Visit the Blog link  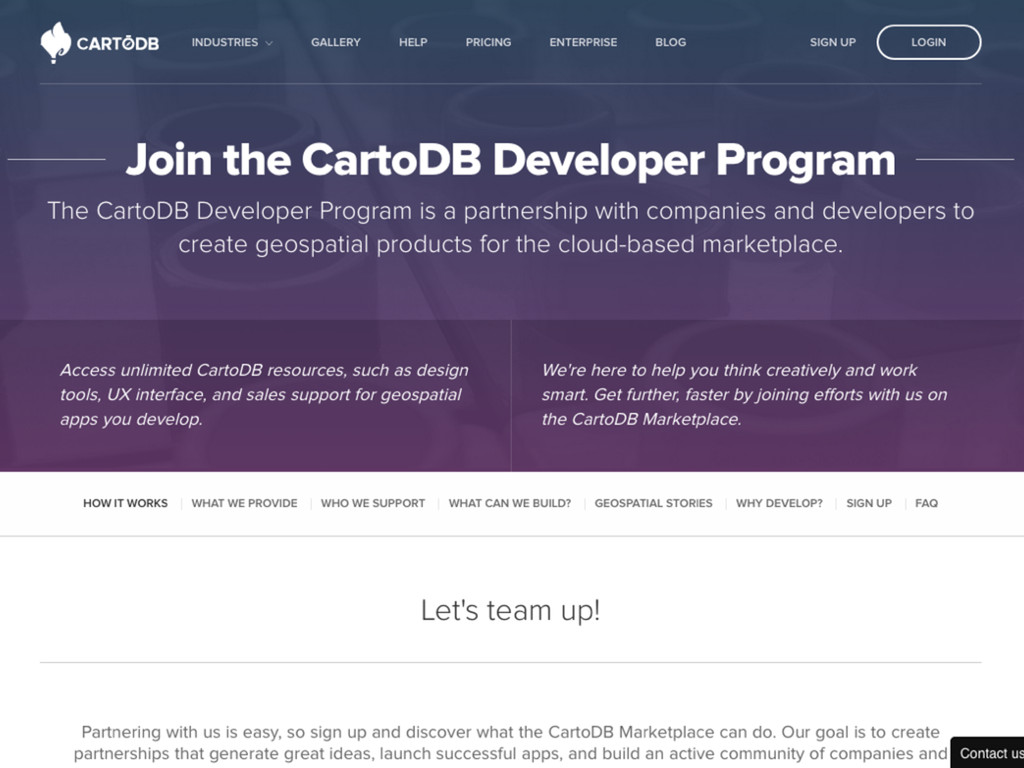pyautogui.click(x=671, y=42)
